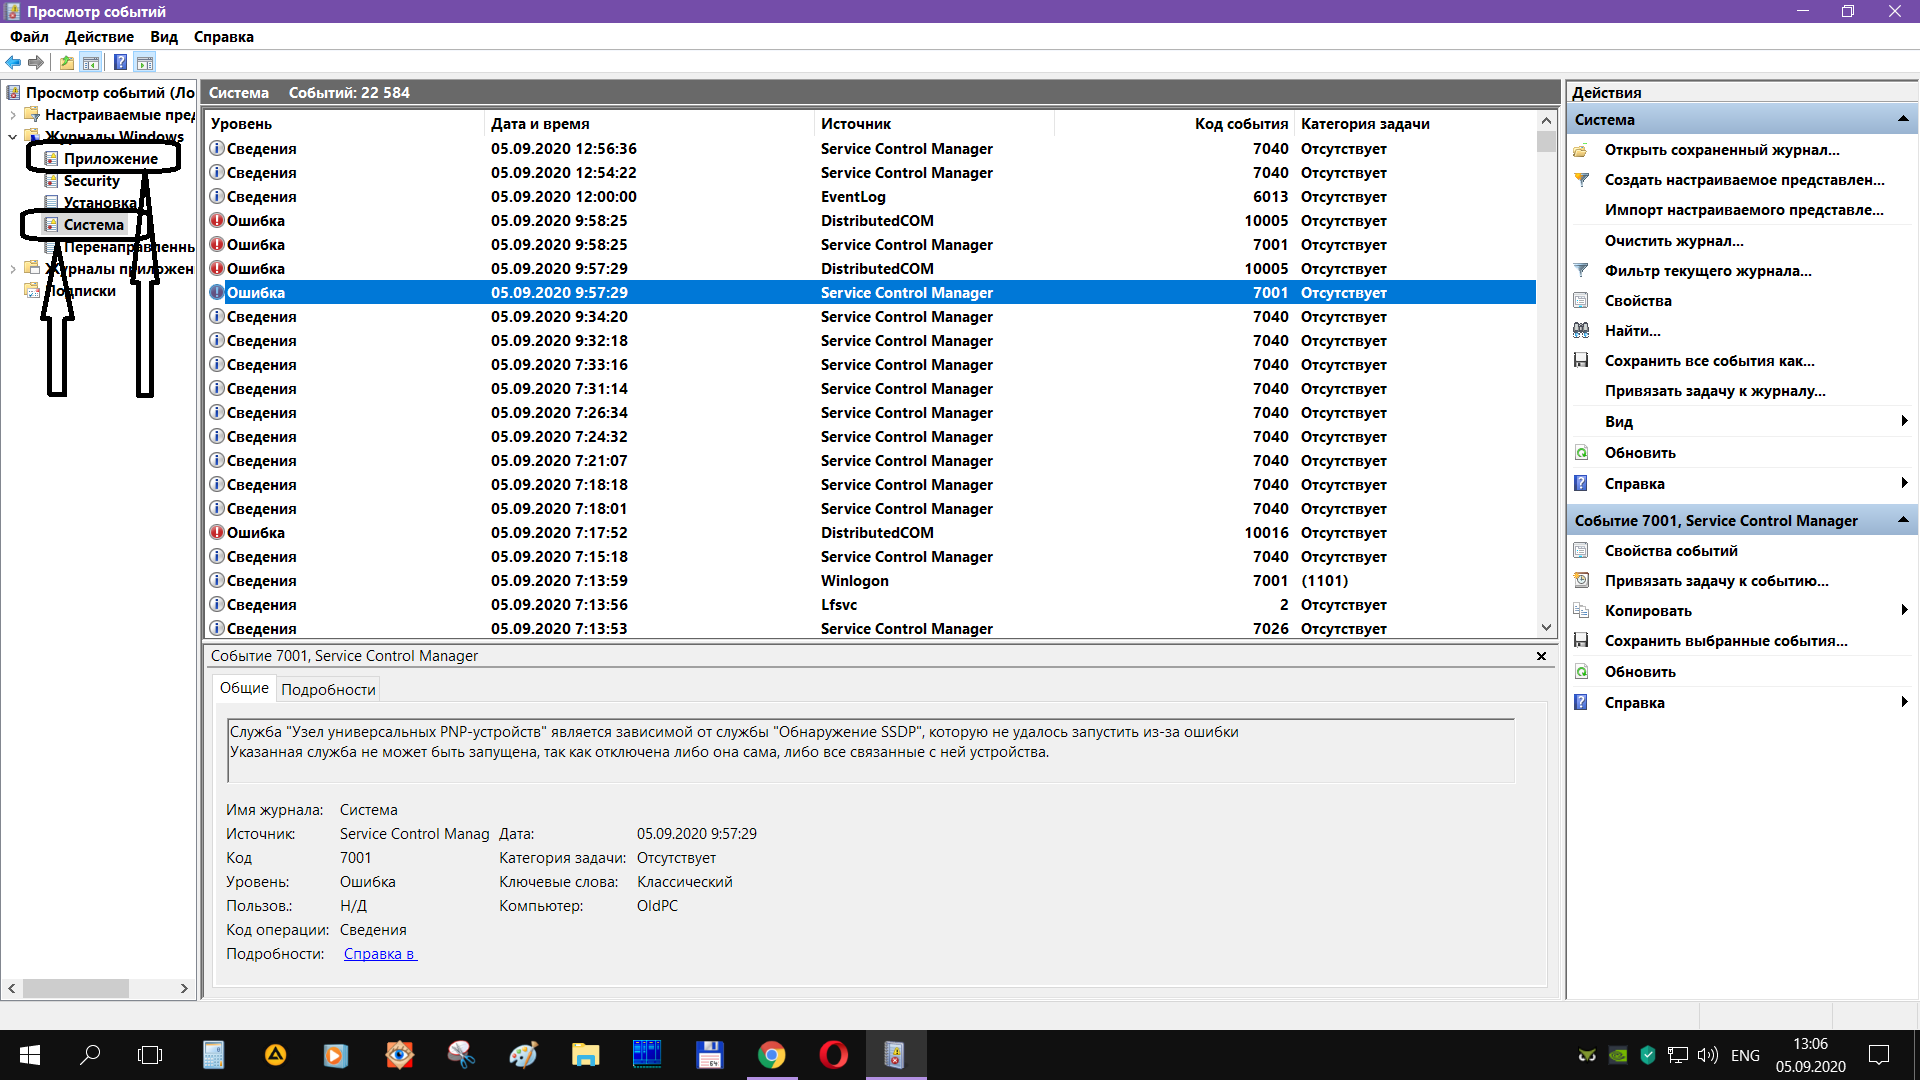
Task: Click Open saved log folder icon
Action: click(x=1581, y=150)
